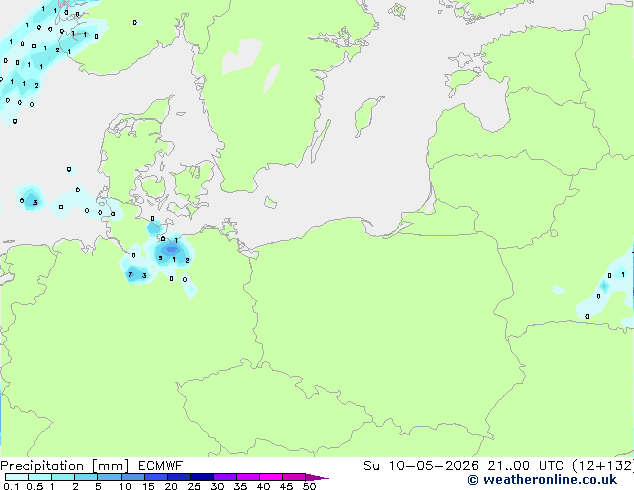The image size is (634, 490).
Task: Click the '35' legend scale label
Action: coord(240,486)
